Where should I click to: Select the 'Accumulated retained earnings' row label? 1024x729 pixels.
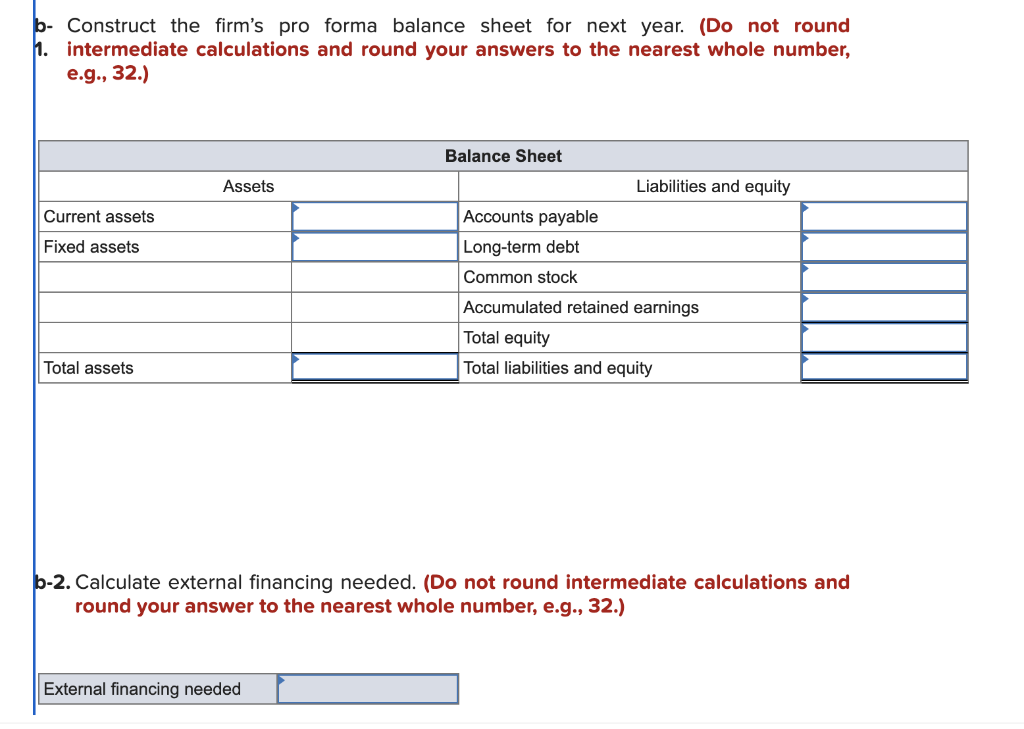[581, 308]
